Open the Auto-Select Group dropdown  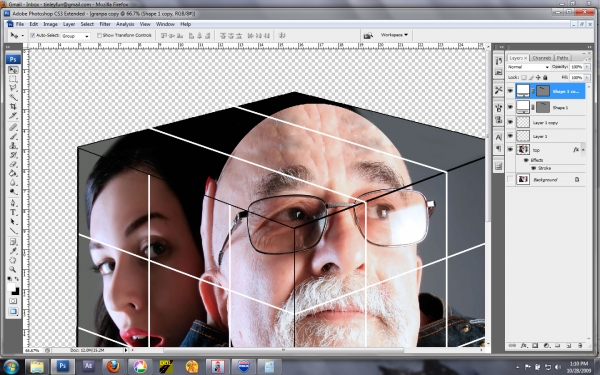click(75, 36)
